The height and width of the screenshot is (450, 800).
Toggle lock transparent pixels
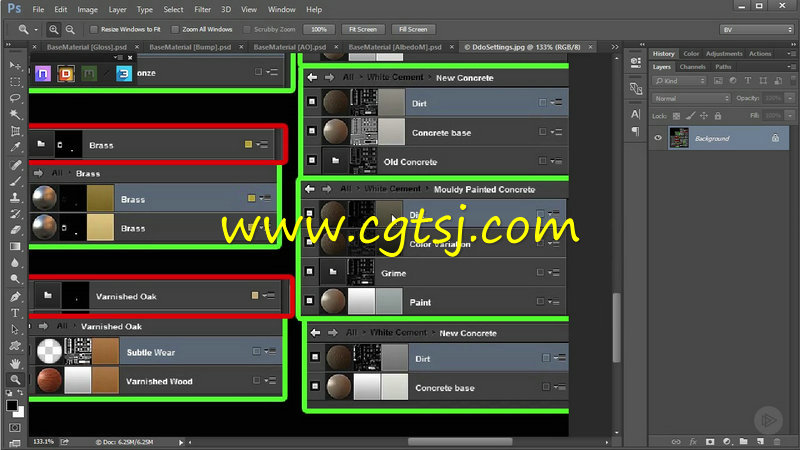676,116
